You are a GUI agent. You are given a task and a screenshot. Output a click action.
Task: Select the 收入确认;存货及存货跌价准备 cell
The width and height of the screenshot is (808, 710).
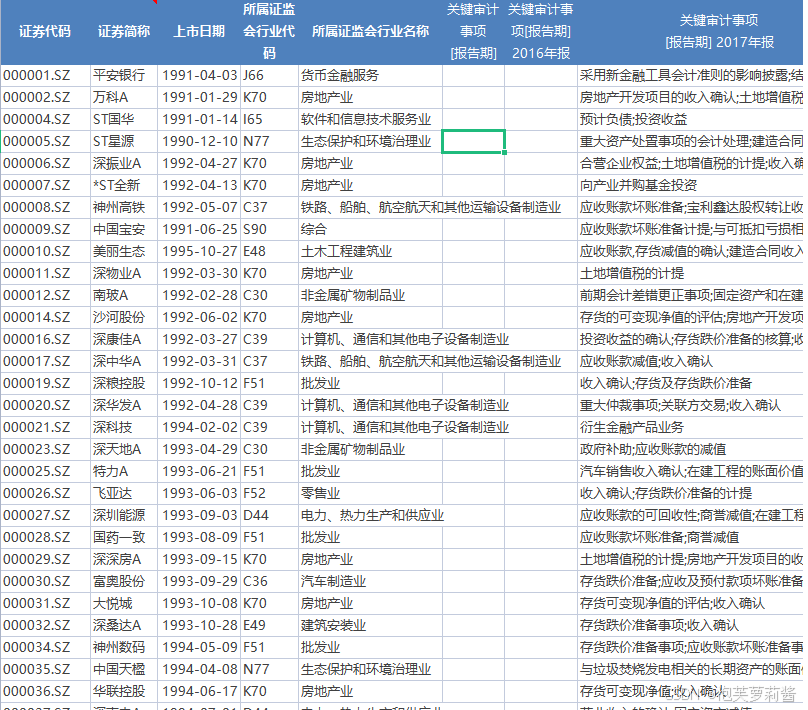pyautogui.click(x=690, y=383)
